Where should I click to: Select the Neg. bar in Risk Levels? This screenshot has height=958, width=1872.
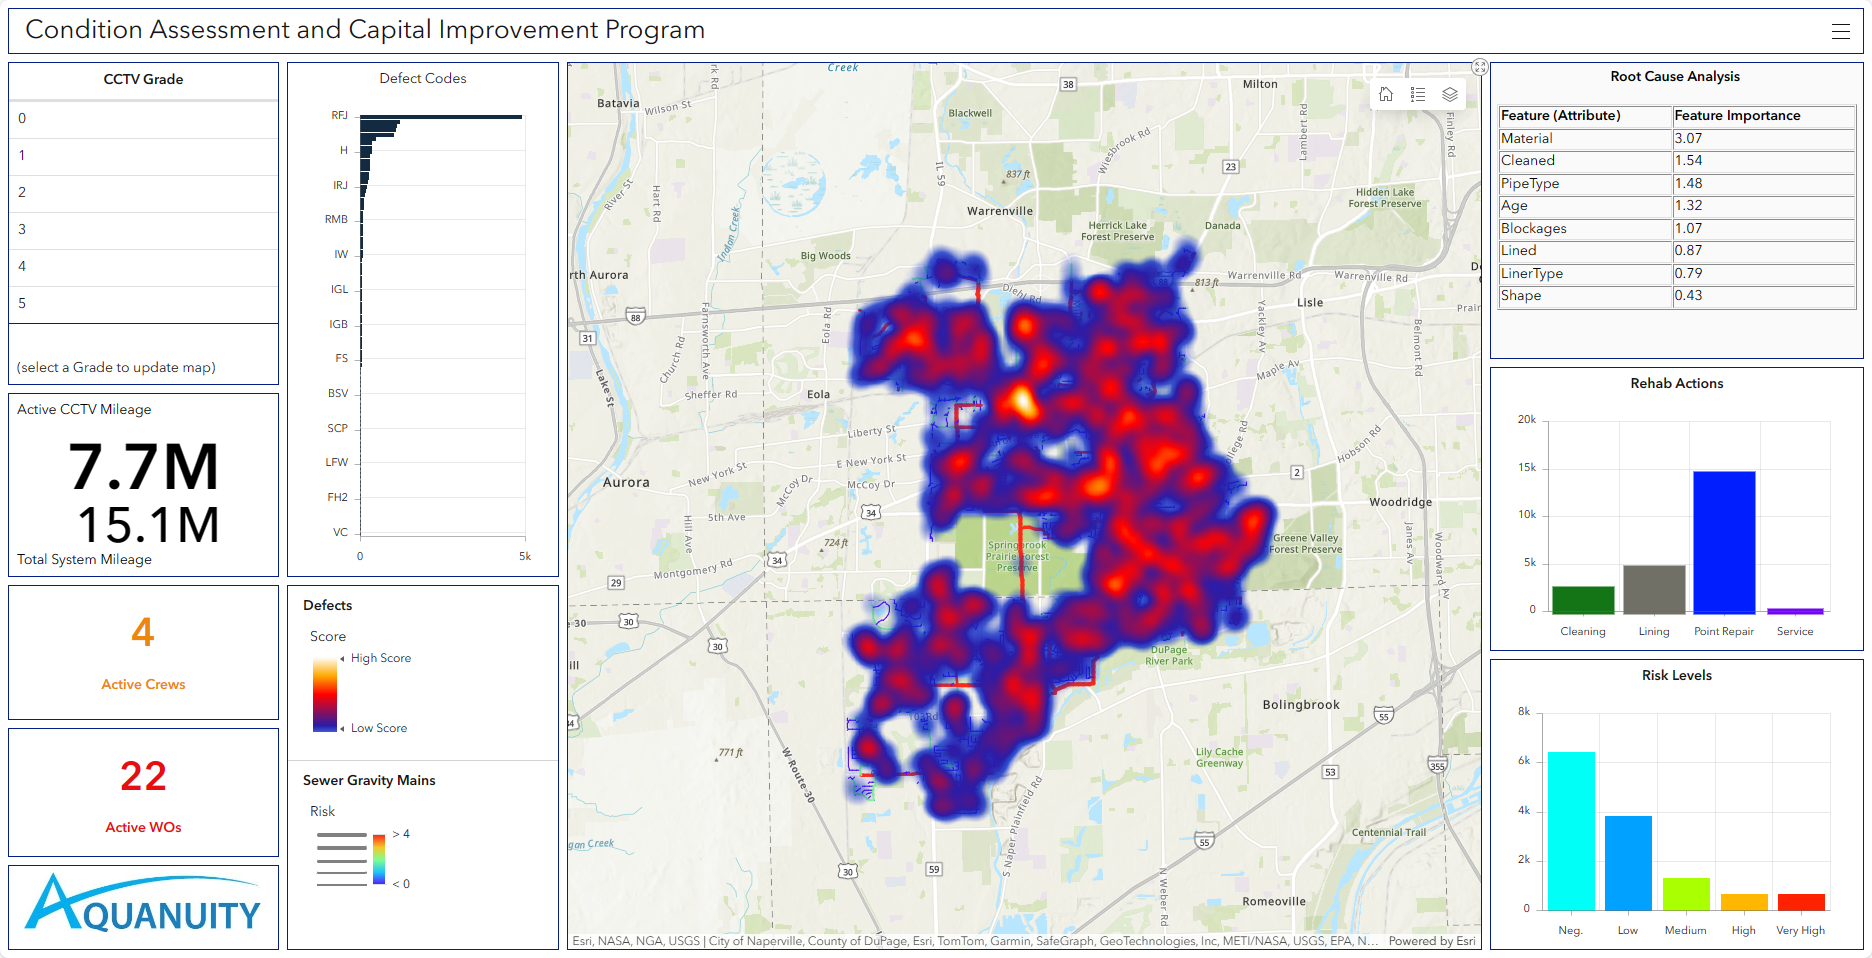[1571, 830]
